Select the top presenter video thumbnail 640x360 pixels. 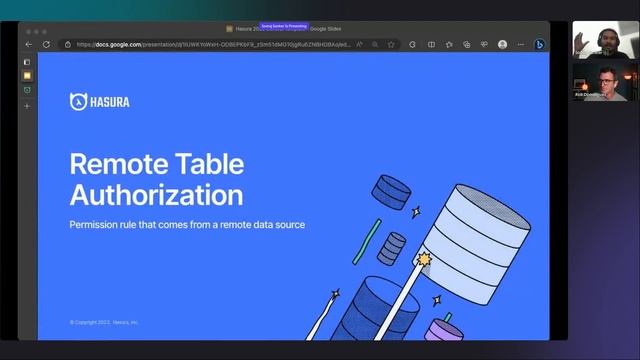coord(605,40)
